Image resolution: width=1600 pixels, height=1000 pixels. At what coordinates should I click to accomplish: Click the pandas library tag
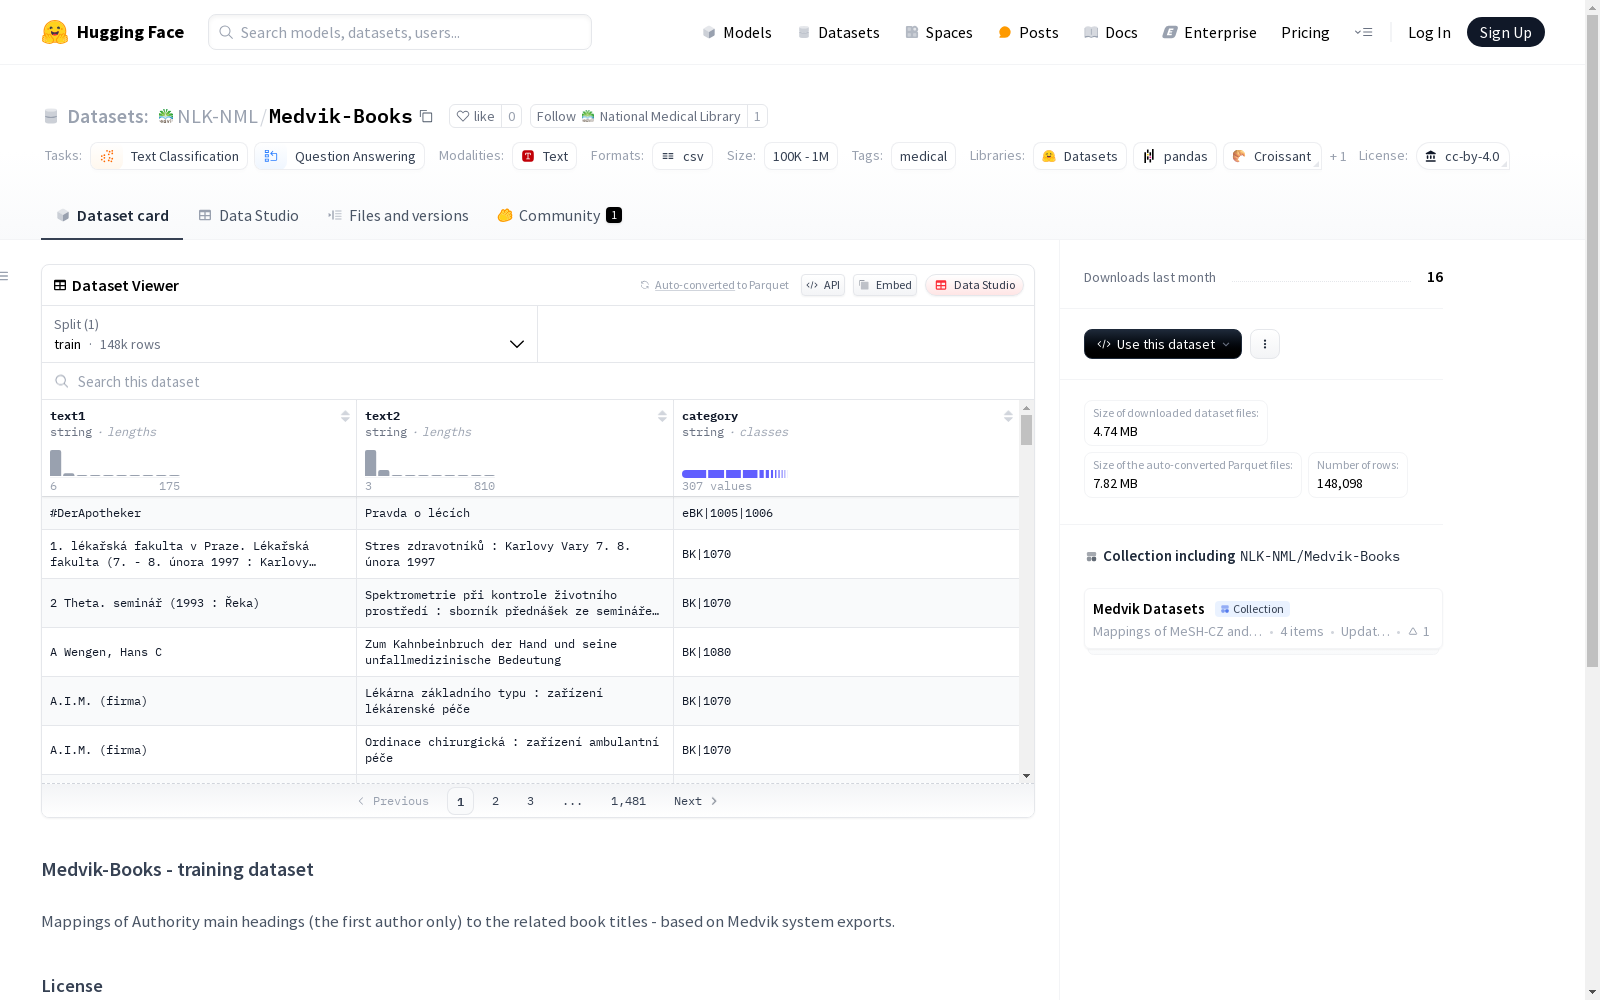(x=1175, y=156)
